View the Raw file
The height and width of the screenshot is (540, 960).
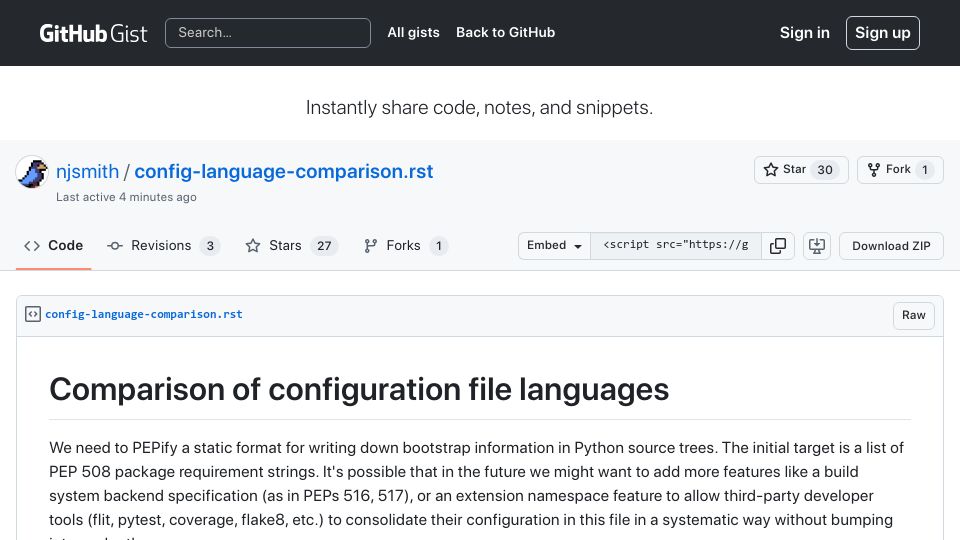click(913, 315)
